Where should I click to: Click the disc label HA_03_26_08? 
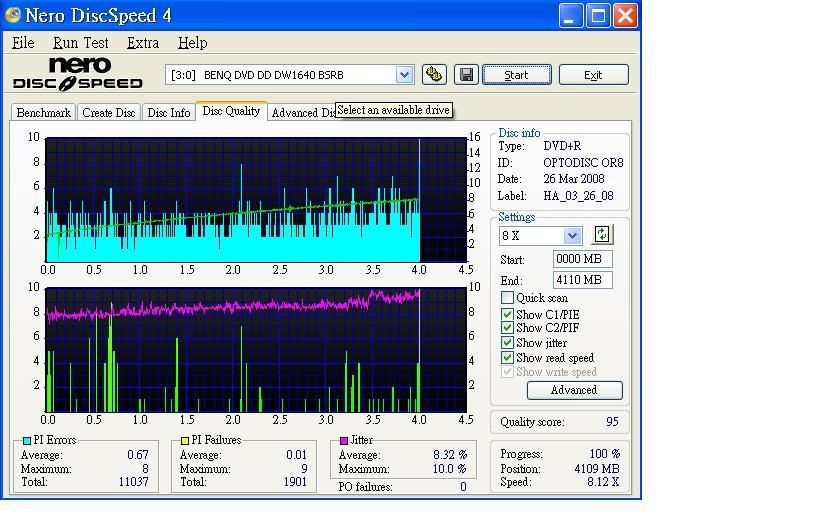pos(579,196)
